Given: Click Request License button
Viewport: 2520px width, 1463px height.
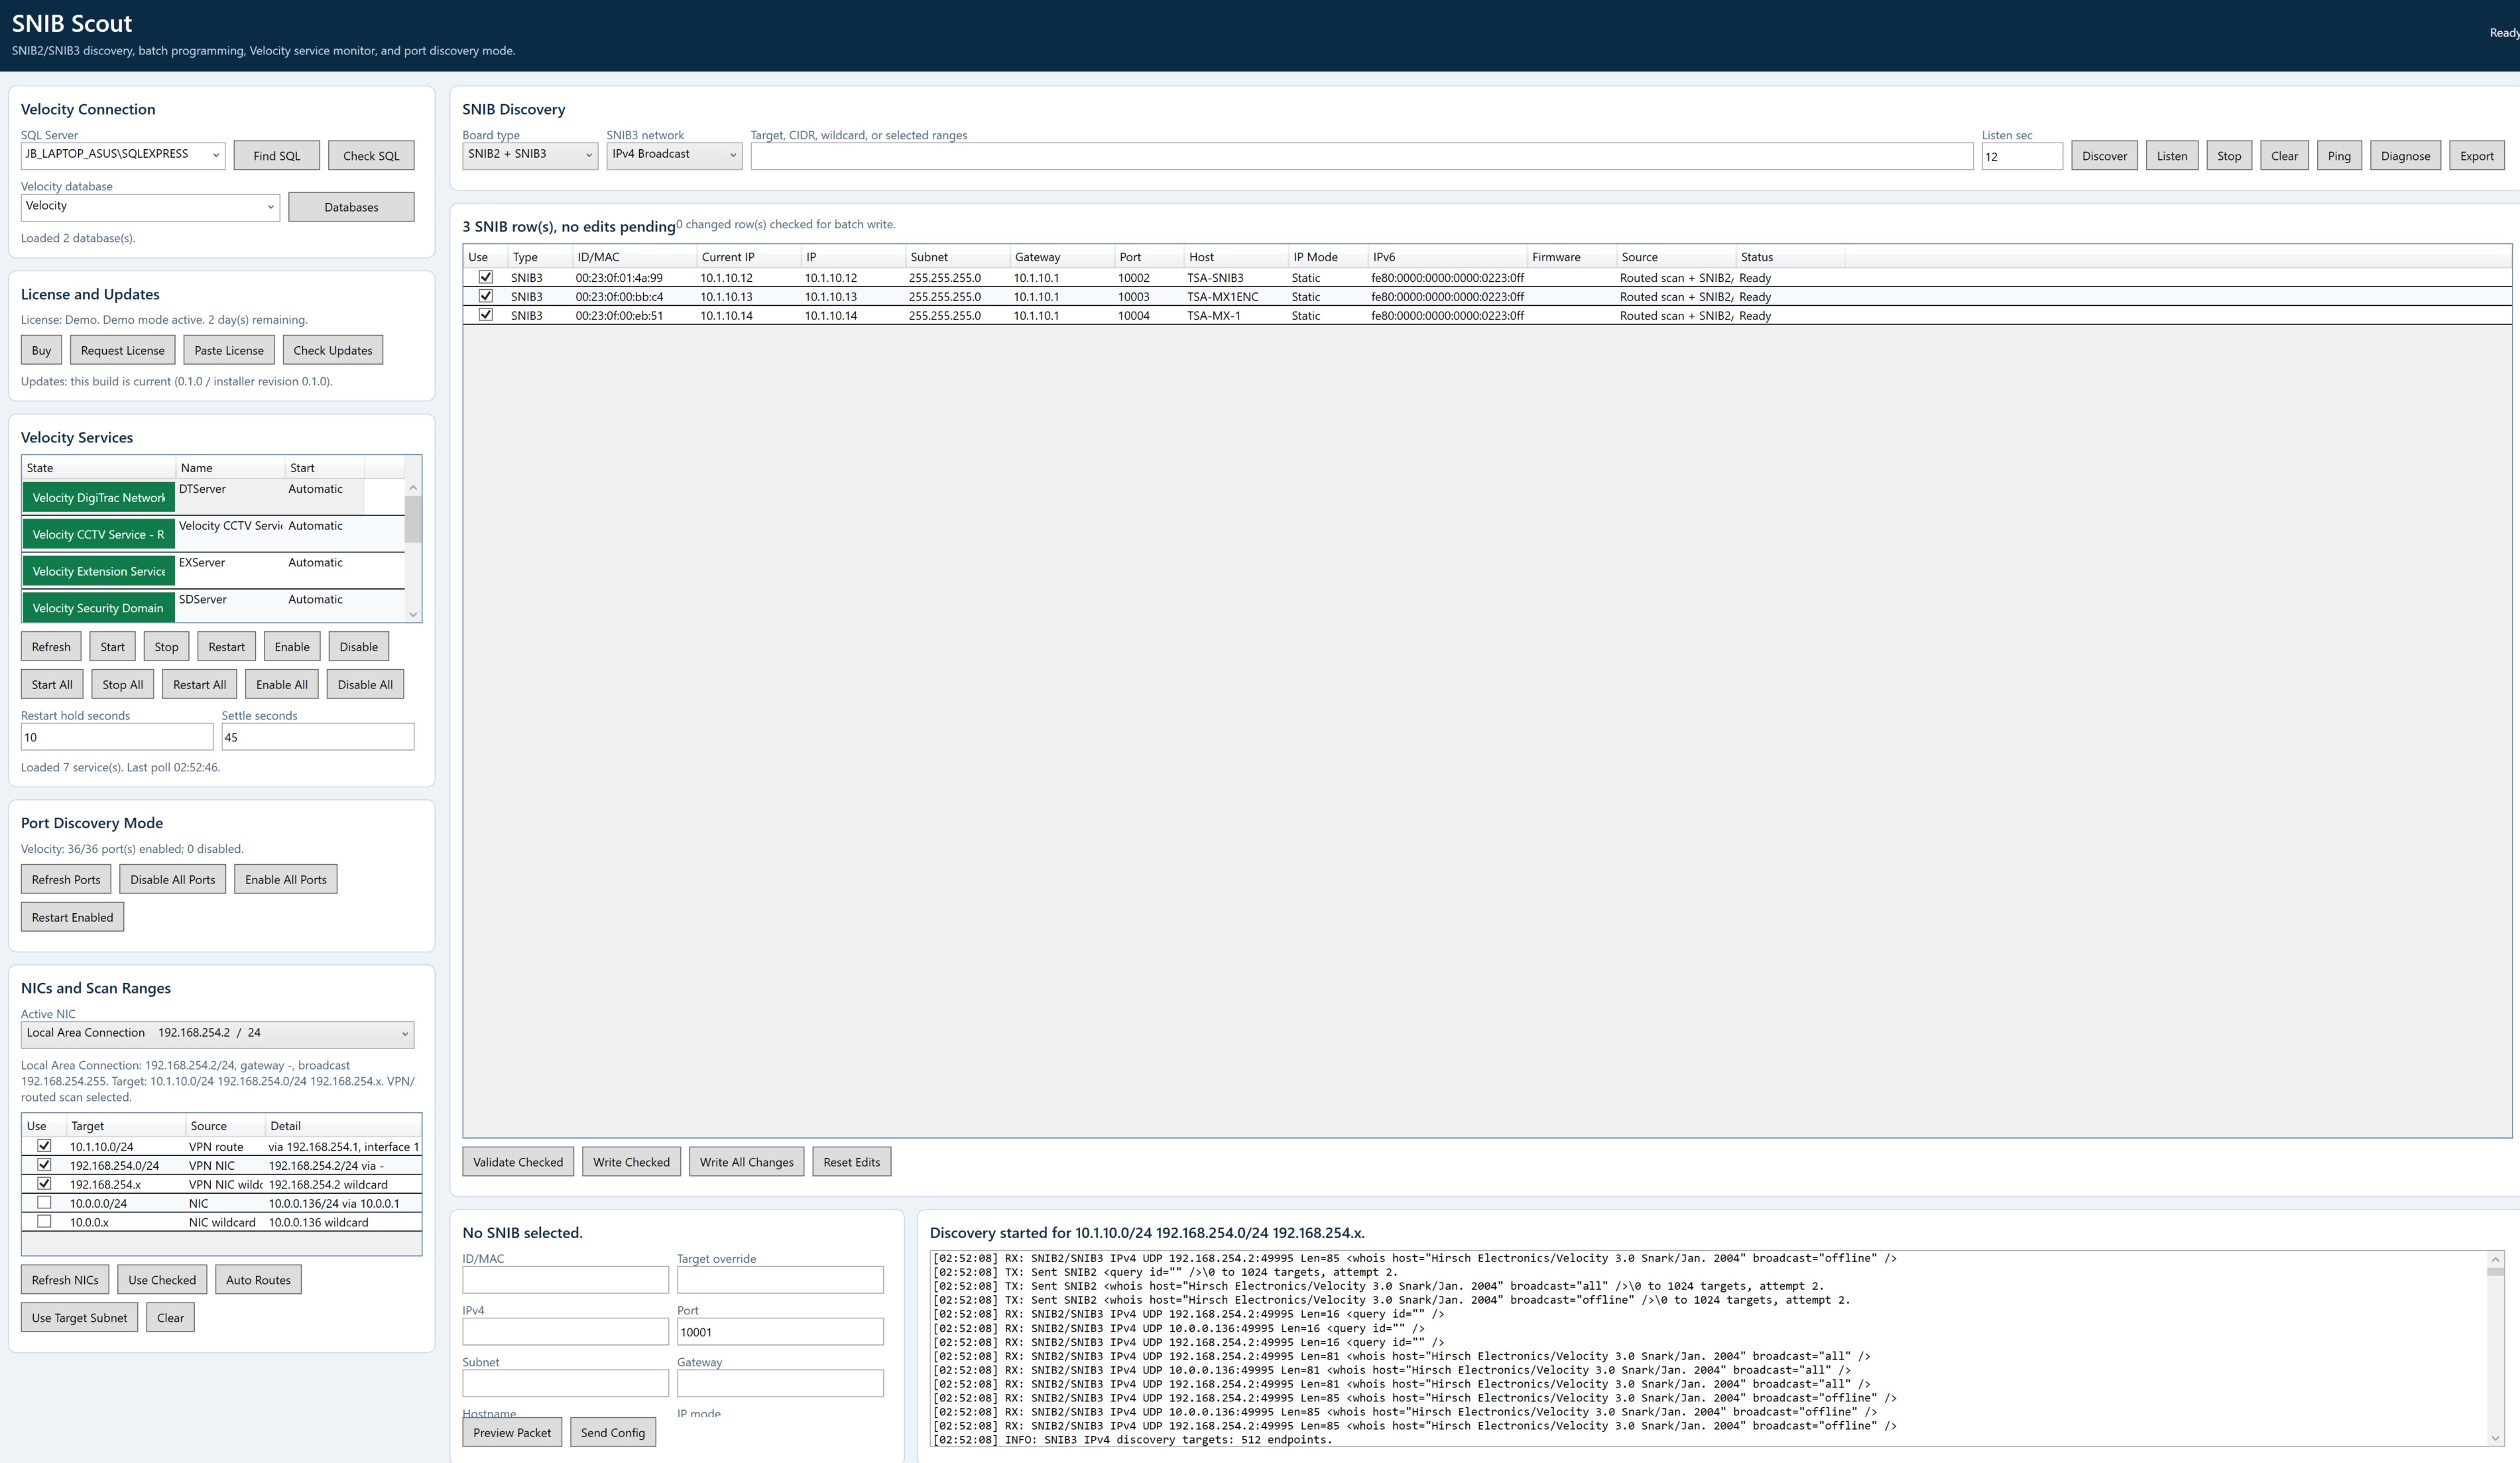Looking at the screenshot, I should click(x=123, y=350).
